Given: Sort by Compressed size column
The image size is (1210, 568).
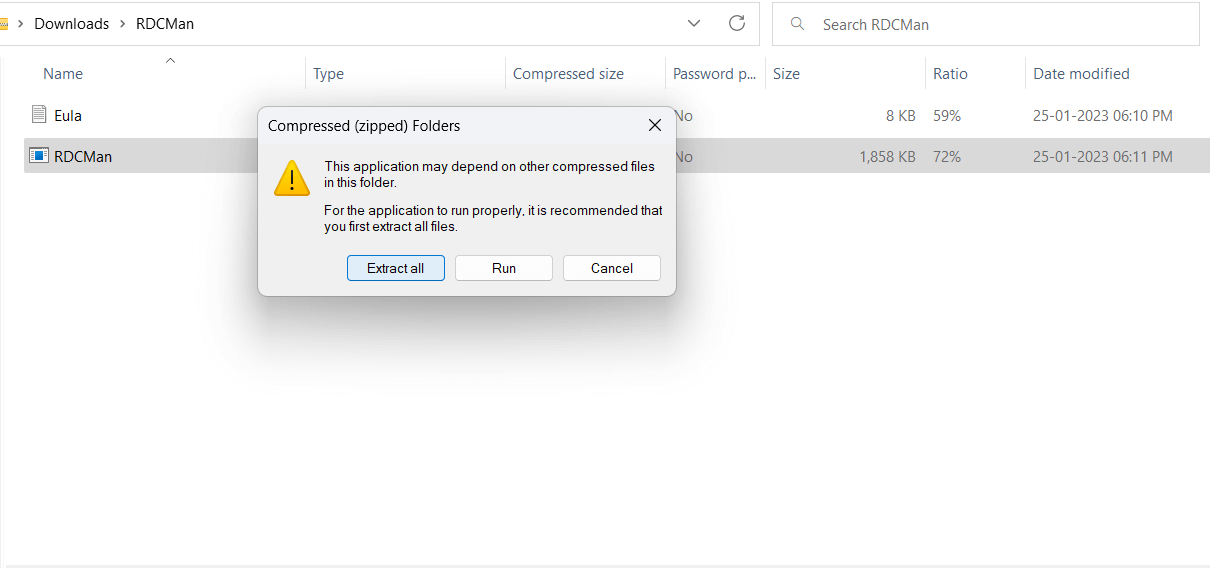Looking at the screenshot, I should 568,74.
